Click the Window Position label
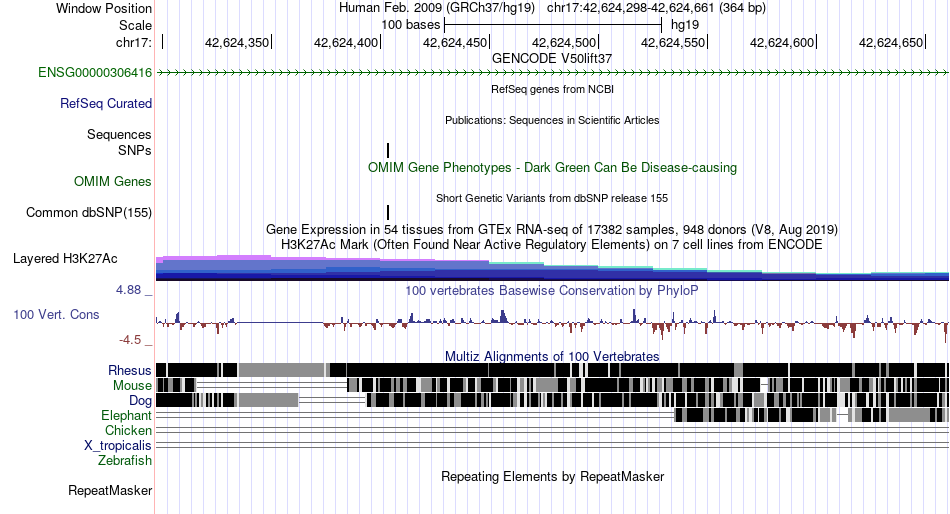The height and width of the screenshot is (514, 950). [104, 8]
